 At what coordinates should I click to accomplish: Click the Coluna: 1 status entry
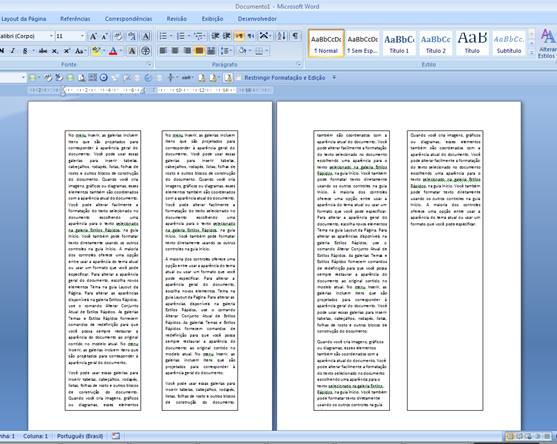coord(35,436)
